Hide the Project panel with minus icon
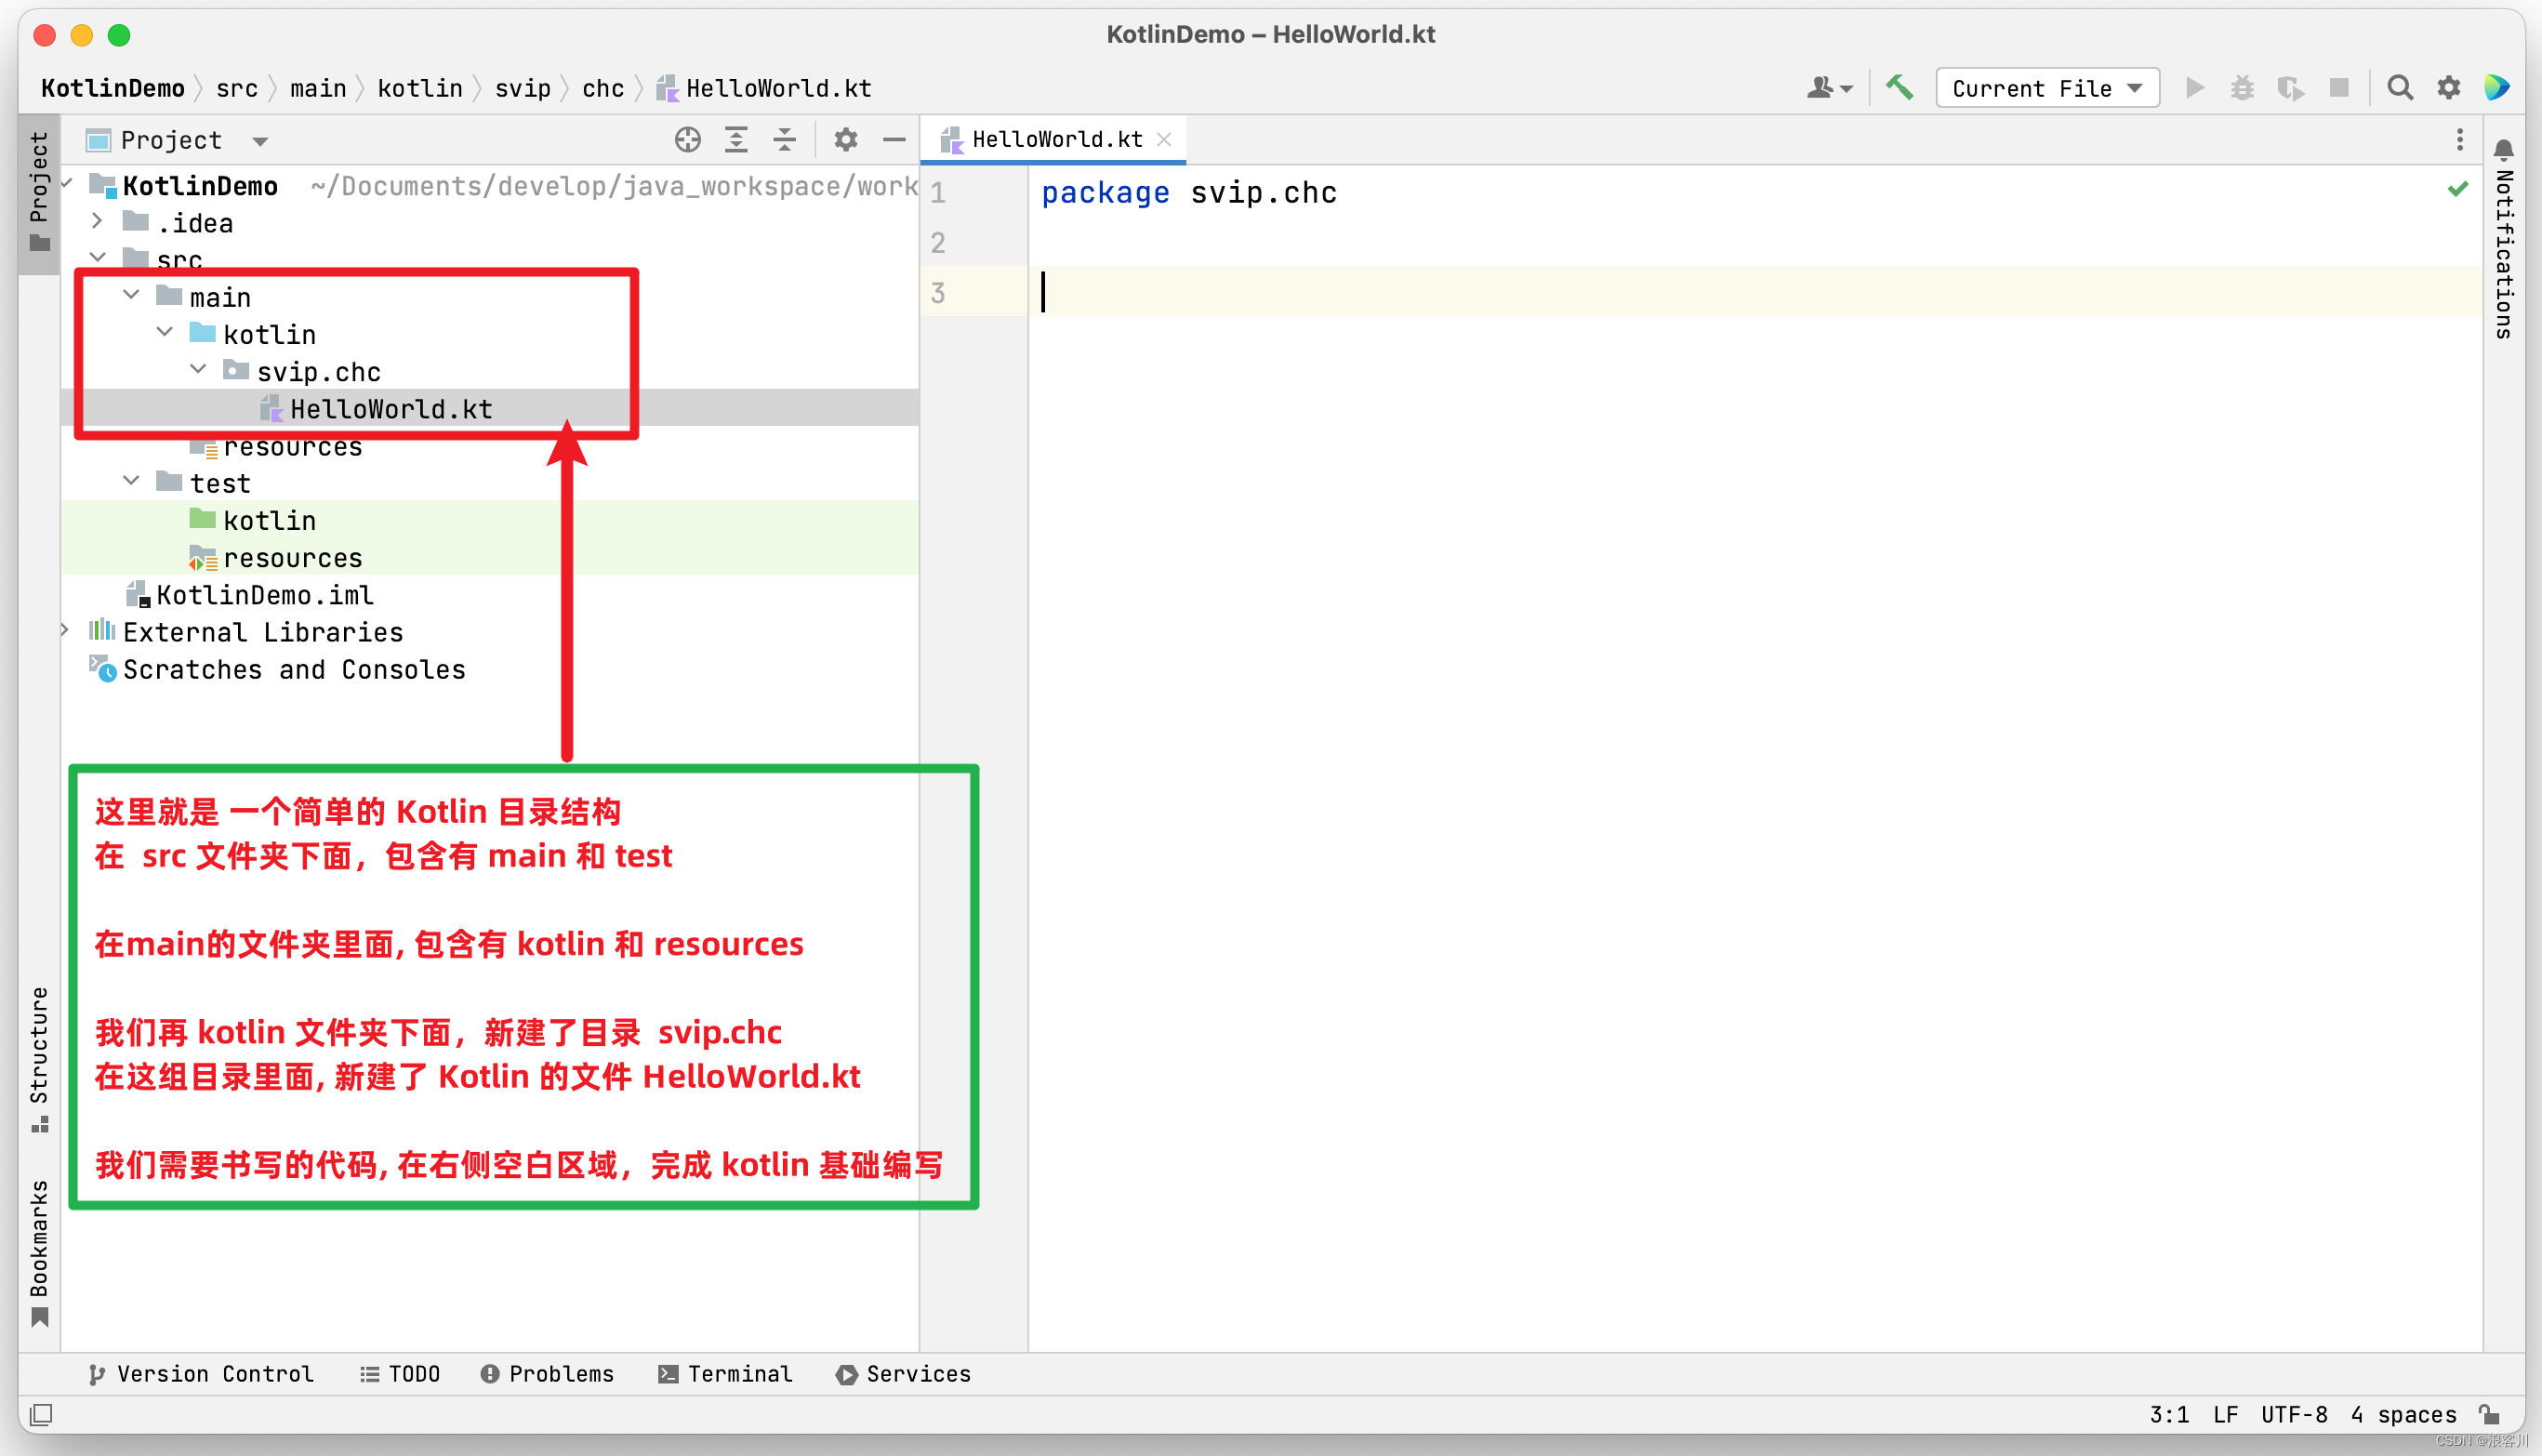Image resolution: width=2542 pixels, height=1456 pixels. [x=895, y=140]
